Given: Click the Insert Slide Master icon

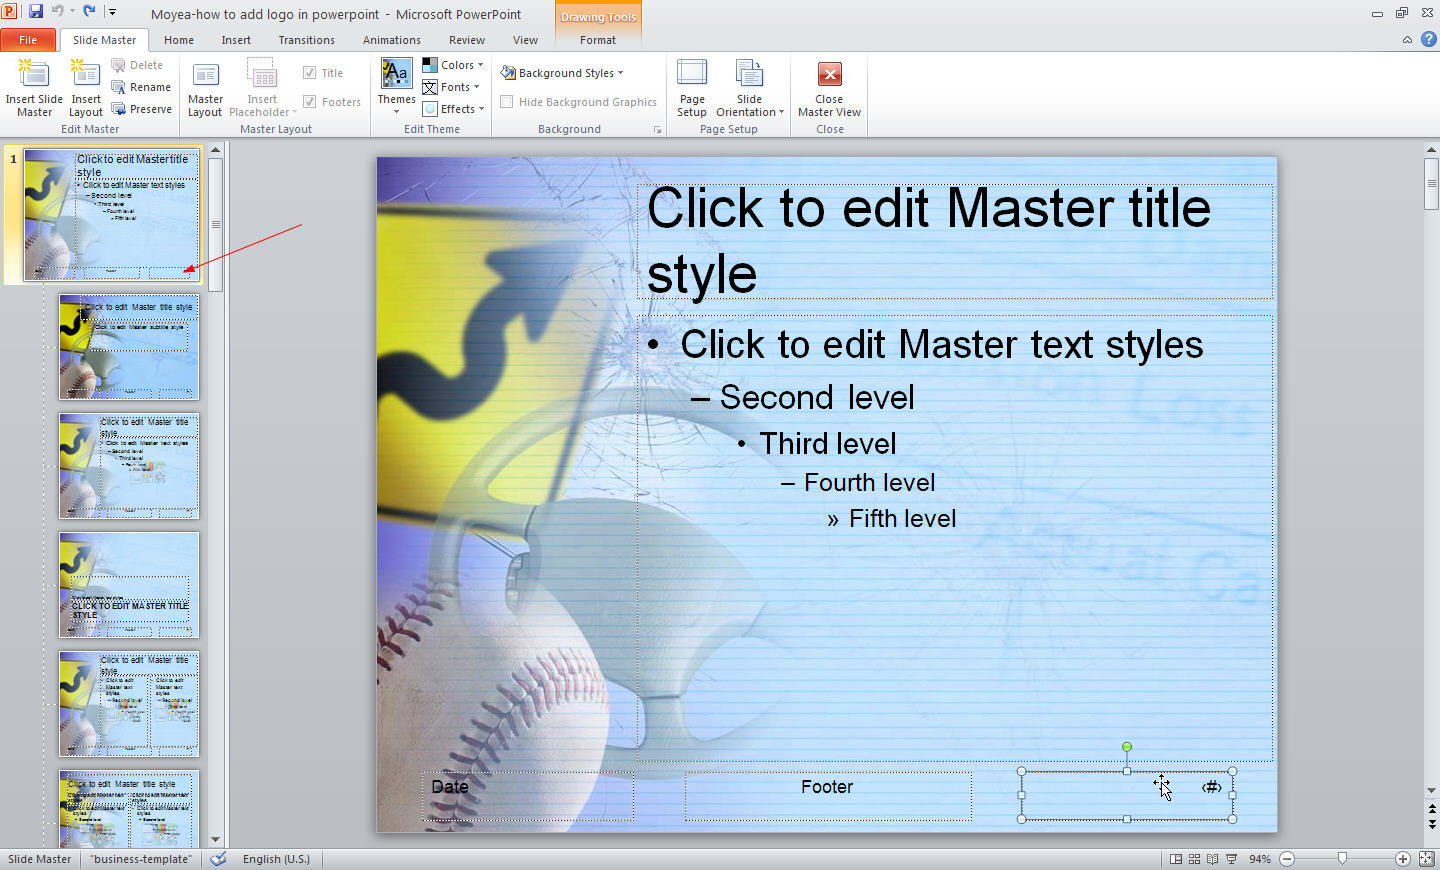Looking at the screenshot, I should click(x=34, y=85).
